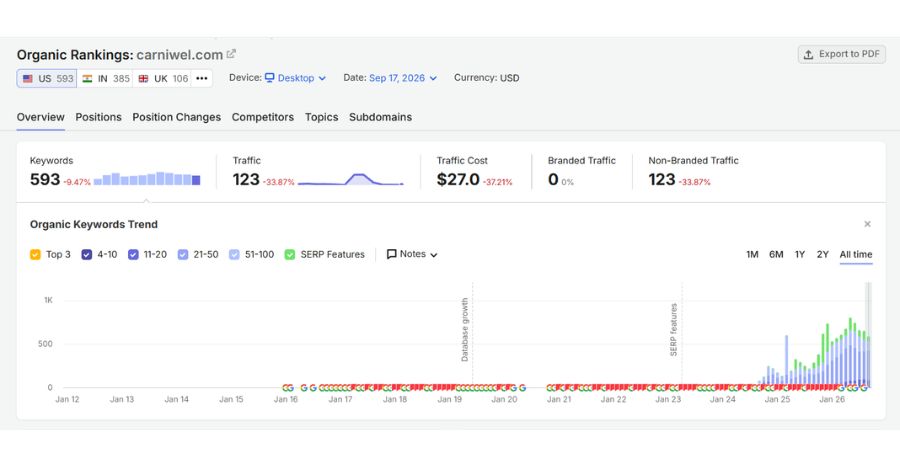900x450 pixels.
Task: Open the Notes dropdown
Action: point(412,254)
